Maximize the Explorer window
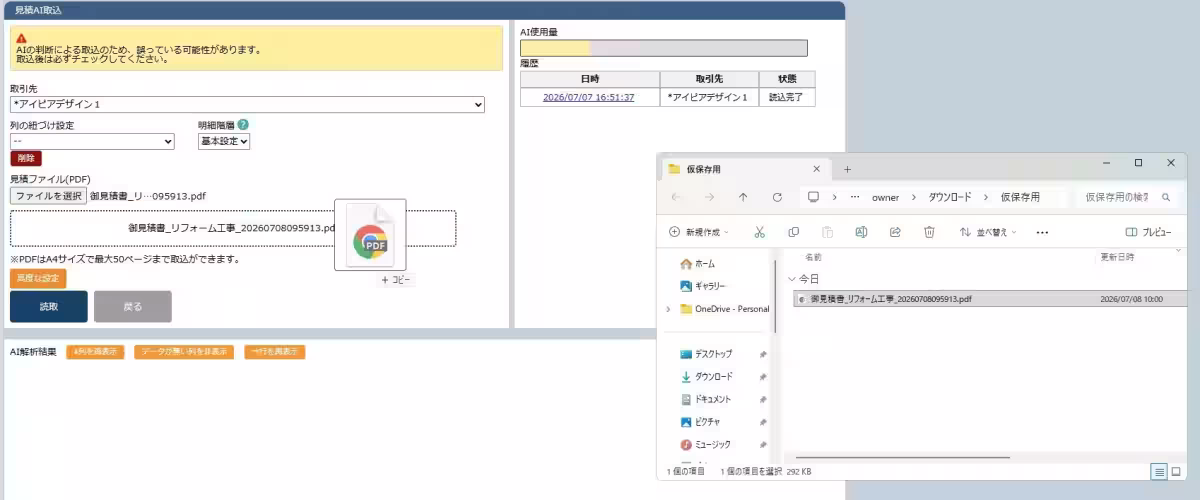 [1138, 163]
